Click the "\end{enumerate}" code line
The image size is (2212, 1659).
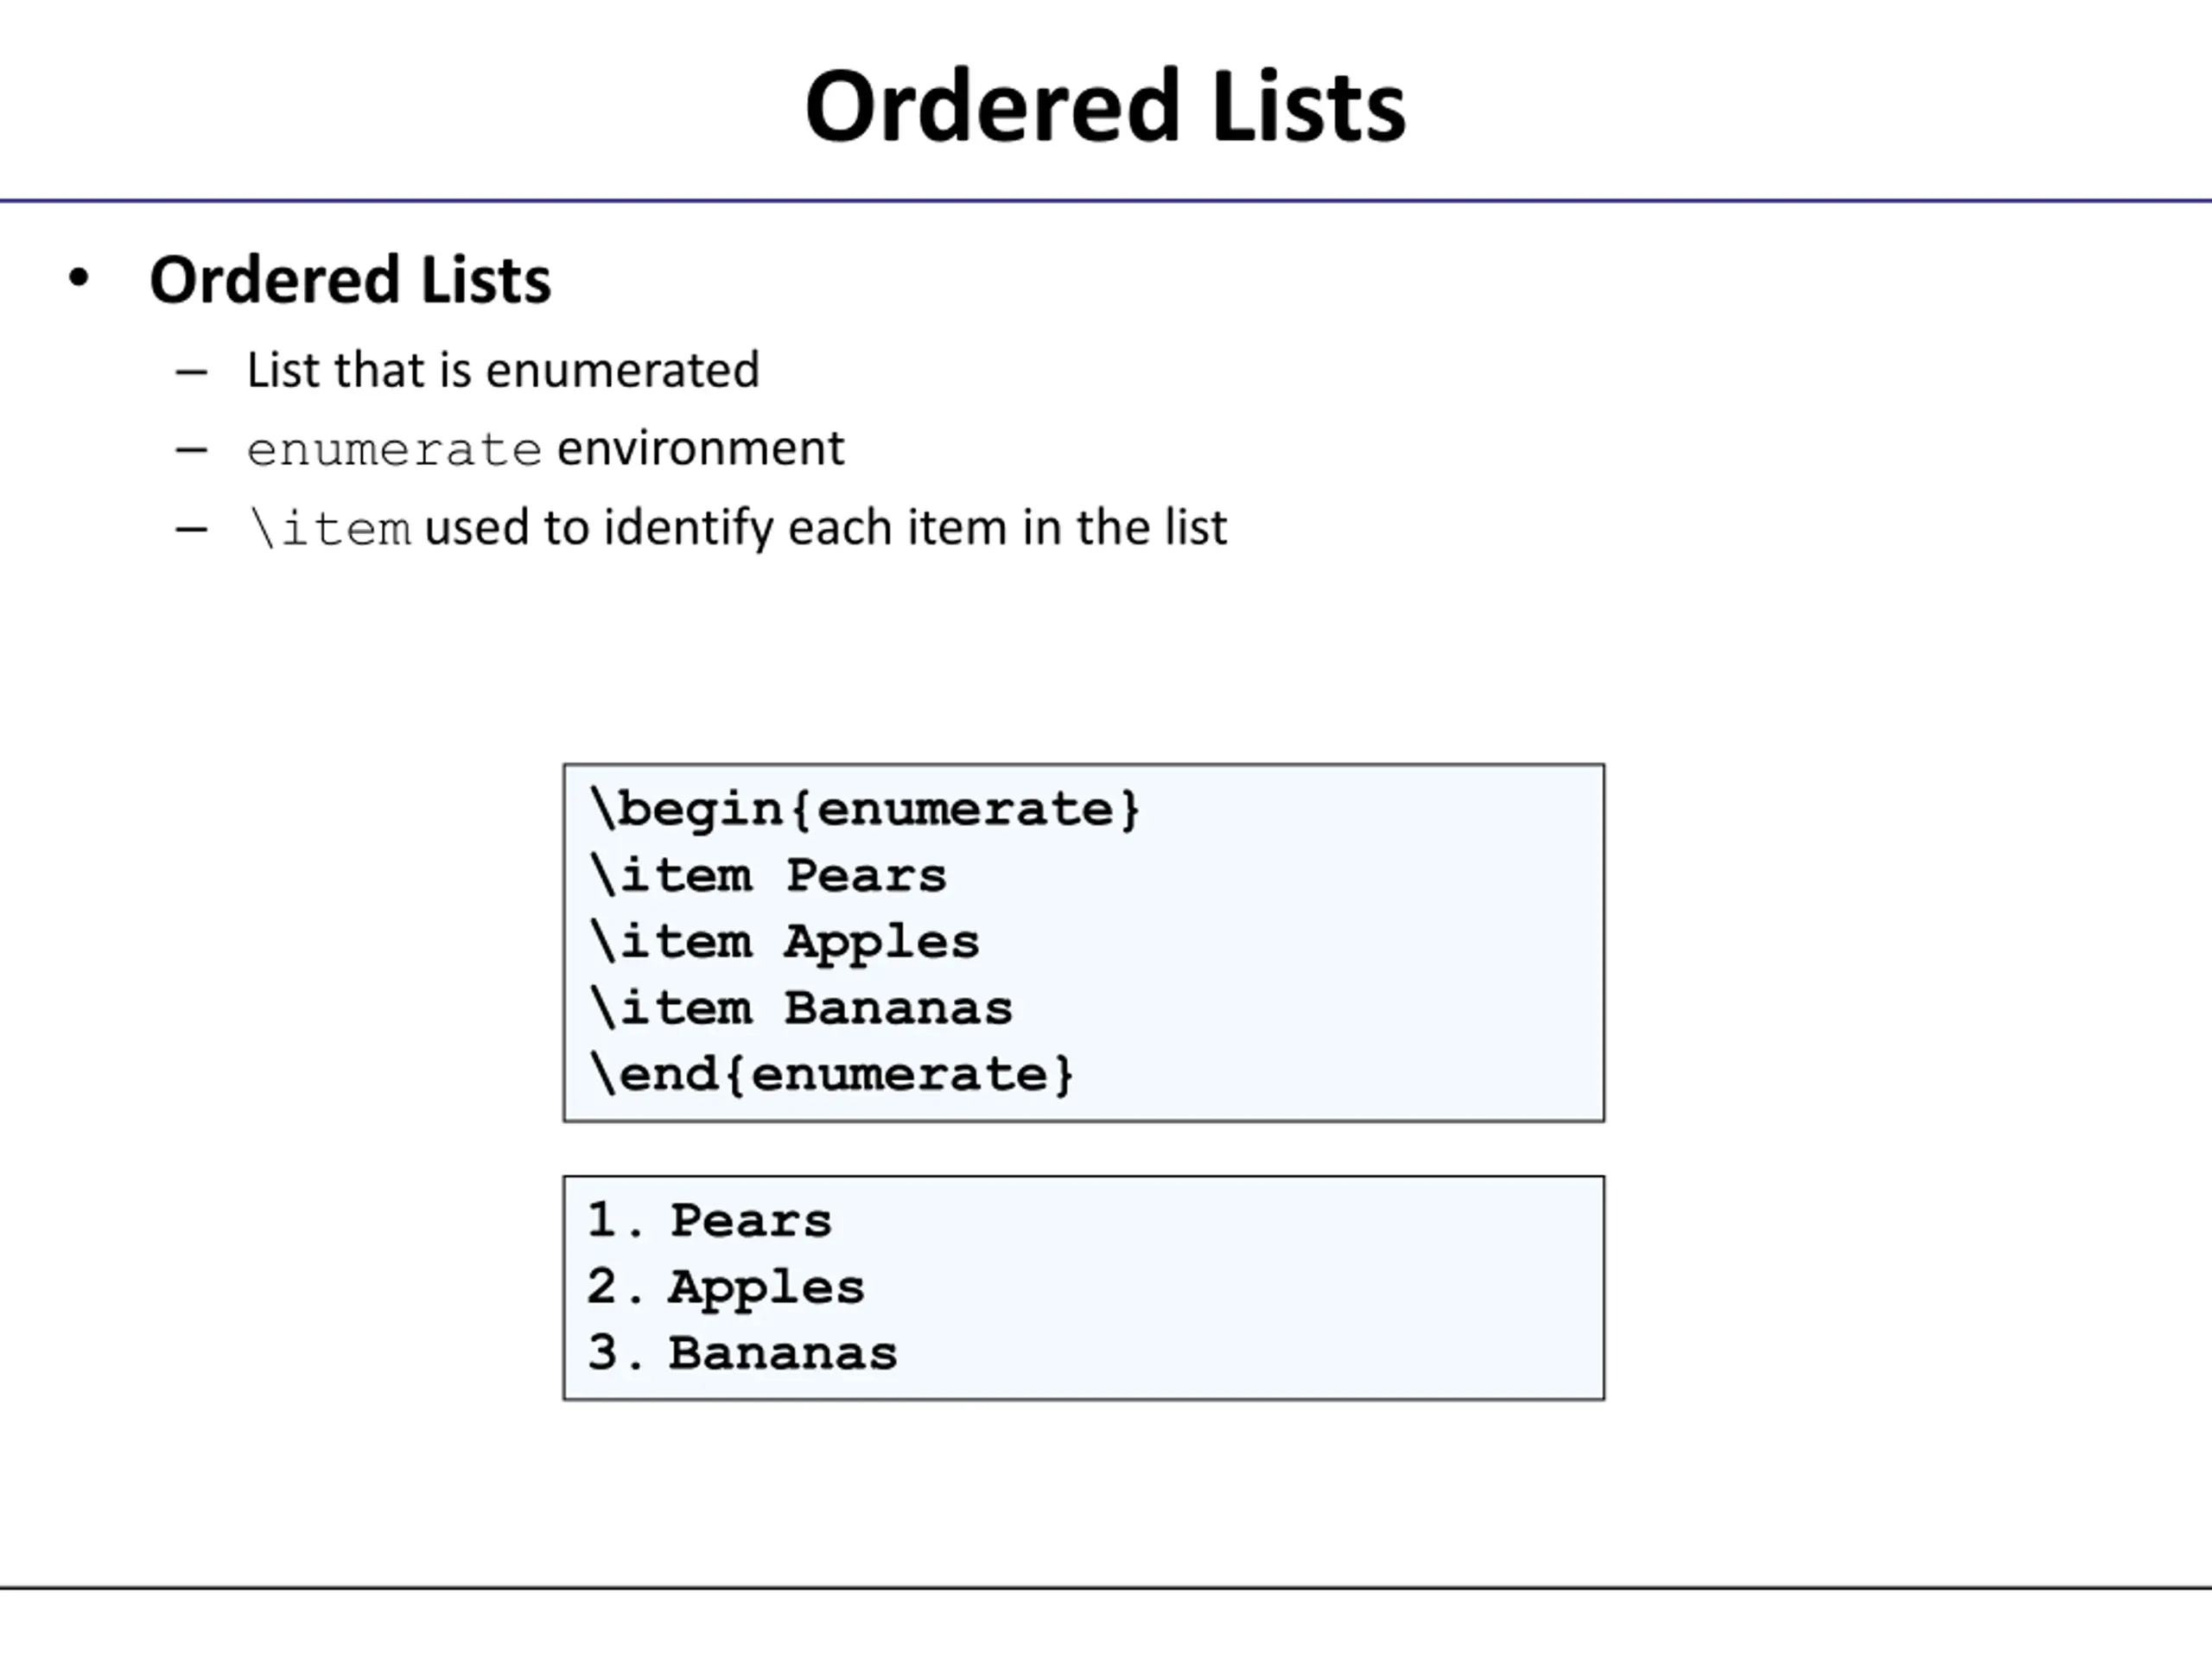pyautogui.click(x=832, y=1074)
